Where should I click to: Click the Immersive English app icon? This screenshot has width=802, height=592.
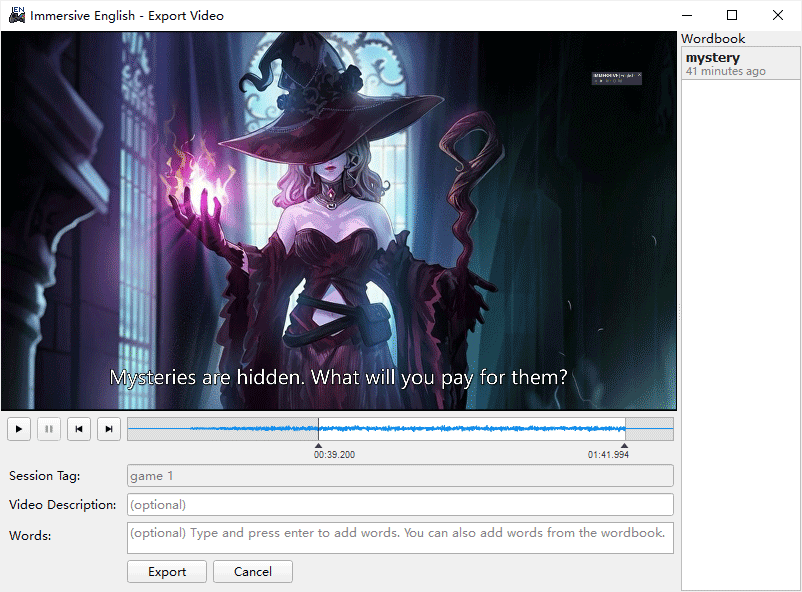click(14, 15)
